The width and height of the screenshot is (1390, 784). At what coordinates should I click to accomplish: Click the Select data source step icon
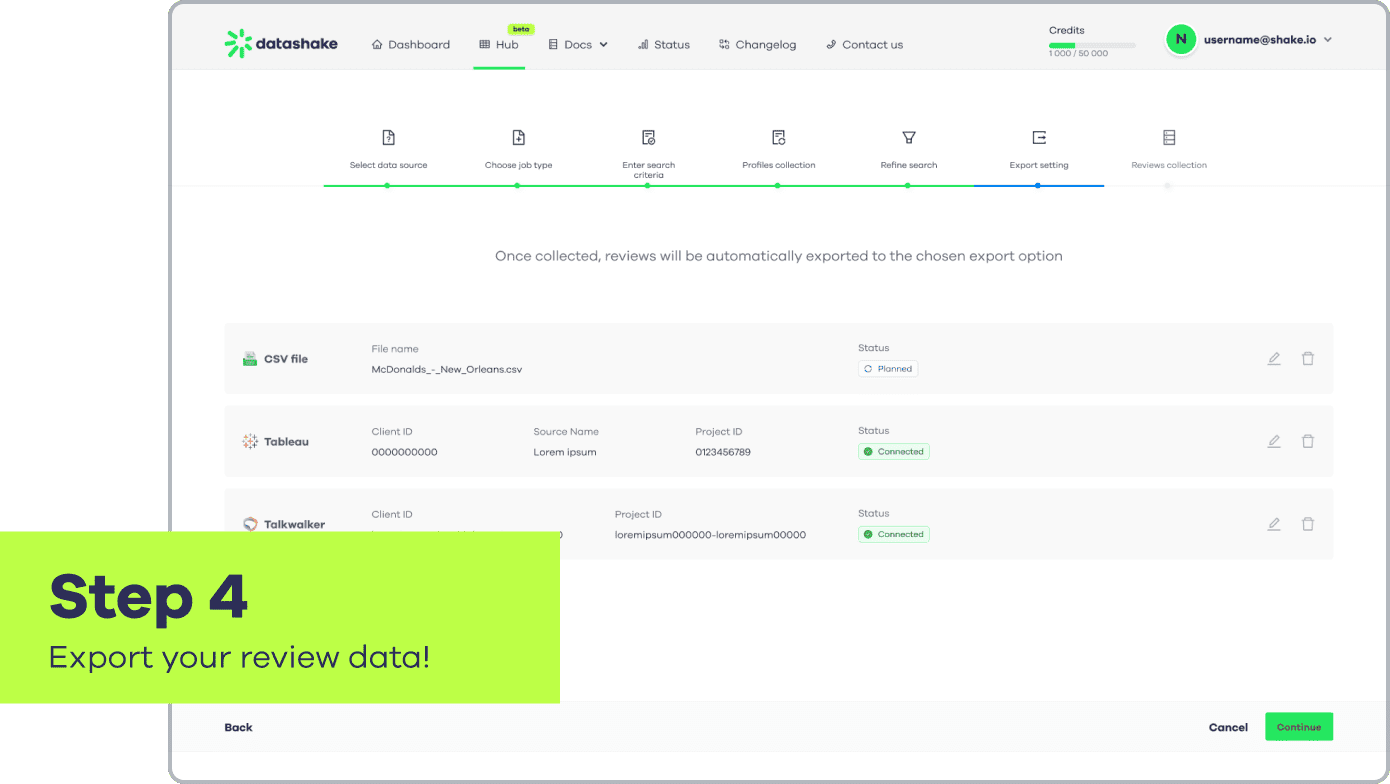389,137
